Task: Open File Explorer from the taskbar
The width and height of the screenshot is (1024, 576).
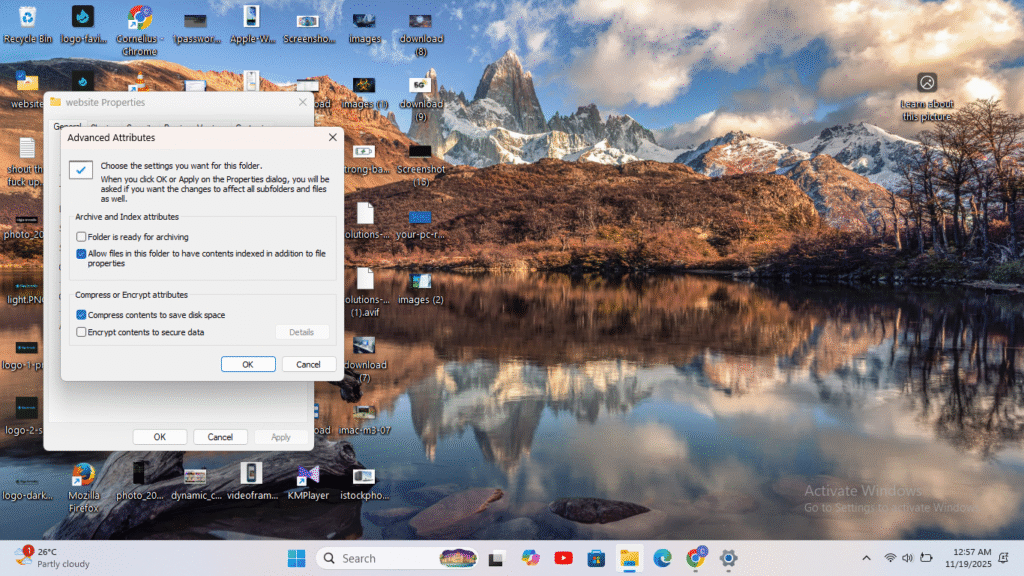Action: pyautogui.click(x=629, y=558)
